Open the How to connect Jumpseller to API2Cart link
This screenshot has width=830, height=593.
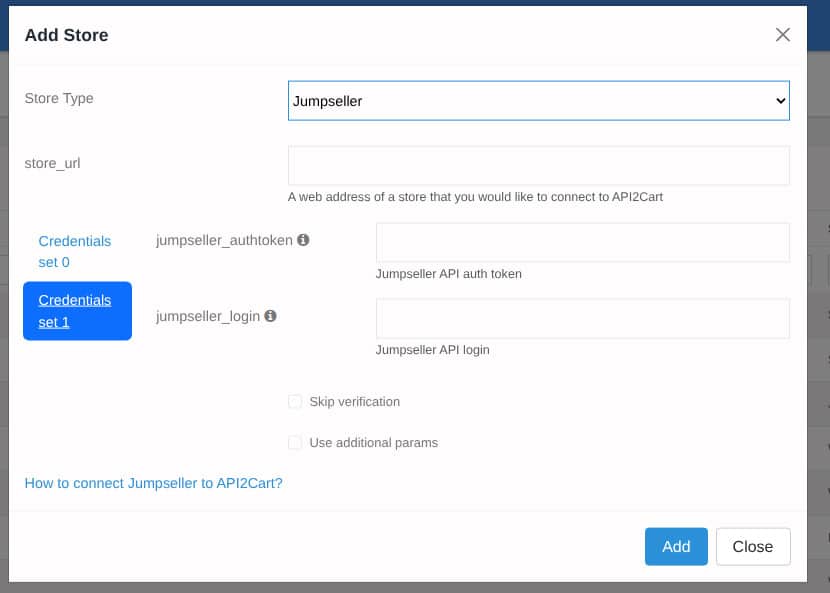point(152,482)
